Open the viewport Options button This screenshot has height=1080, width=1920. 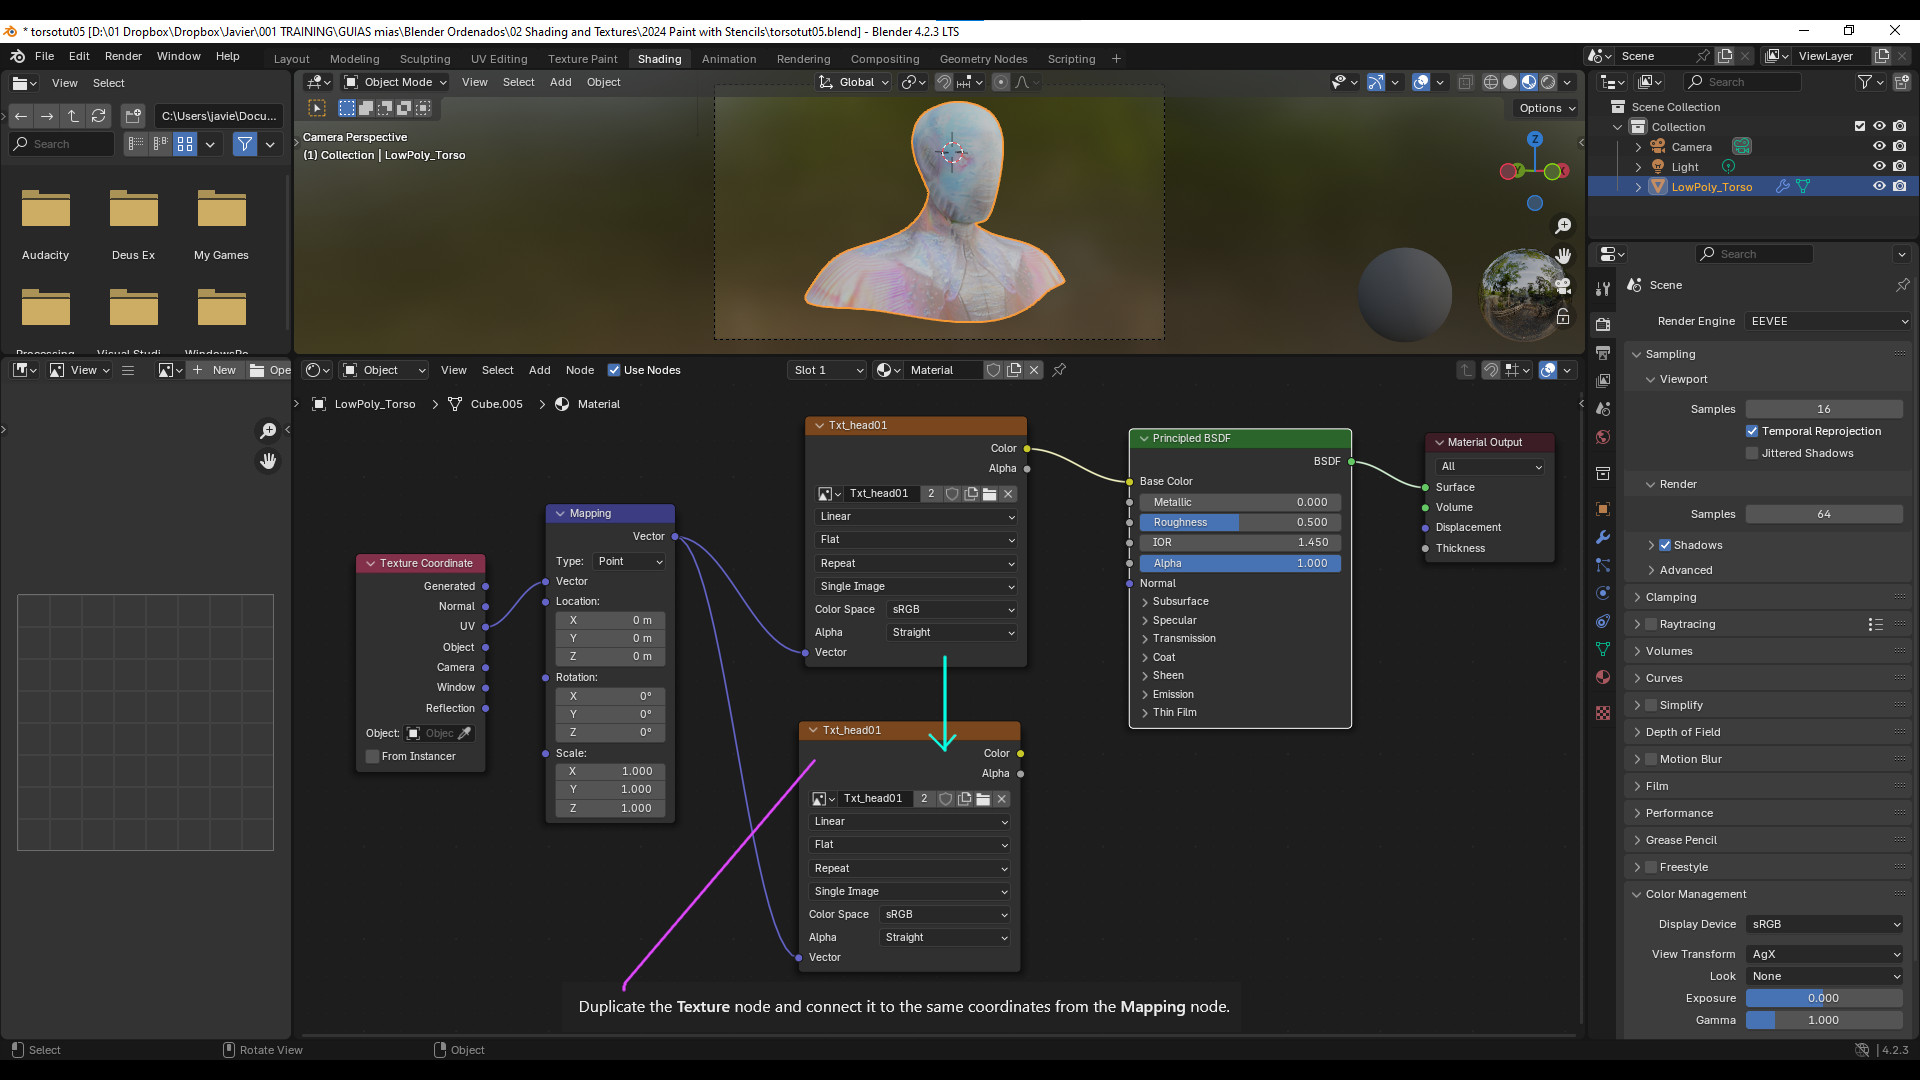tap(1547, 108)
